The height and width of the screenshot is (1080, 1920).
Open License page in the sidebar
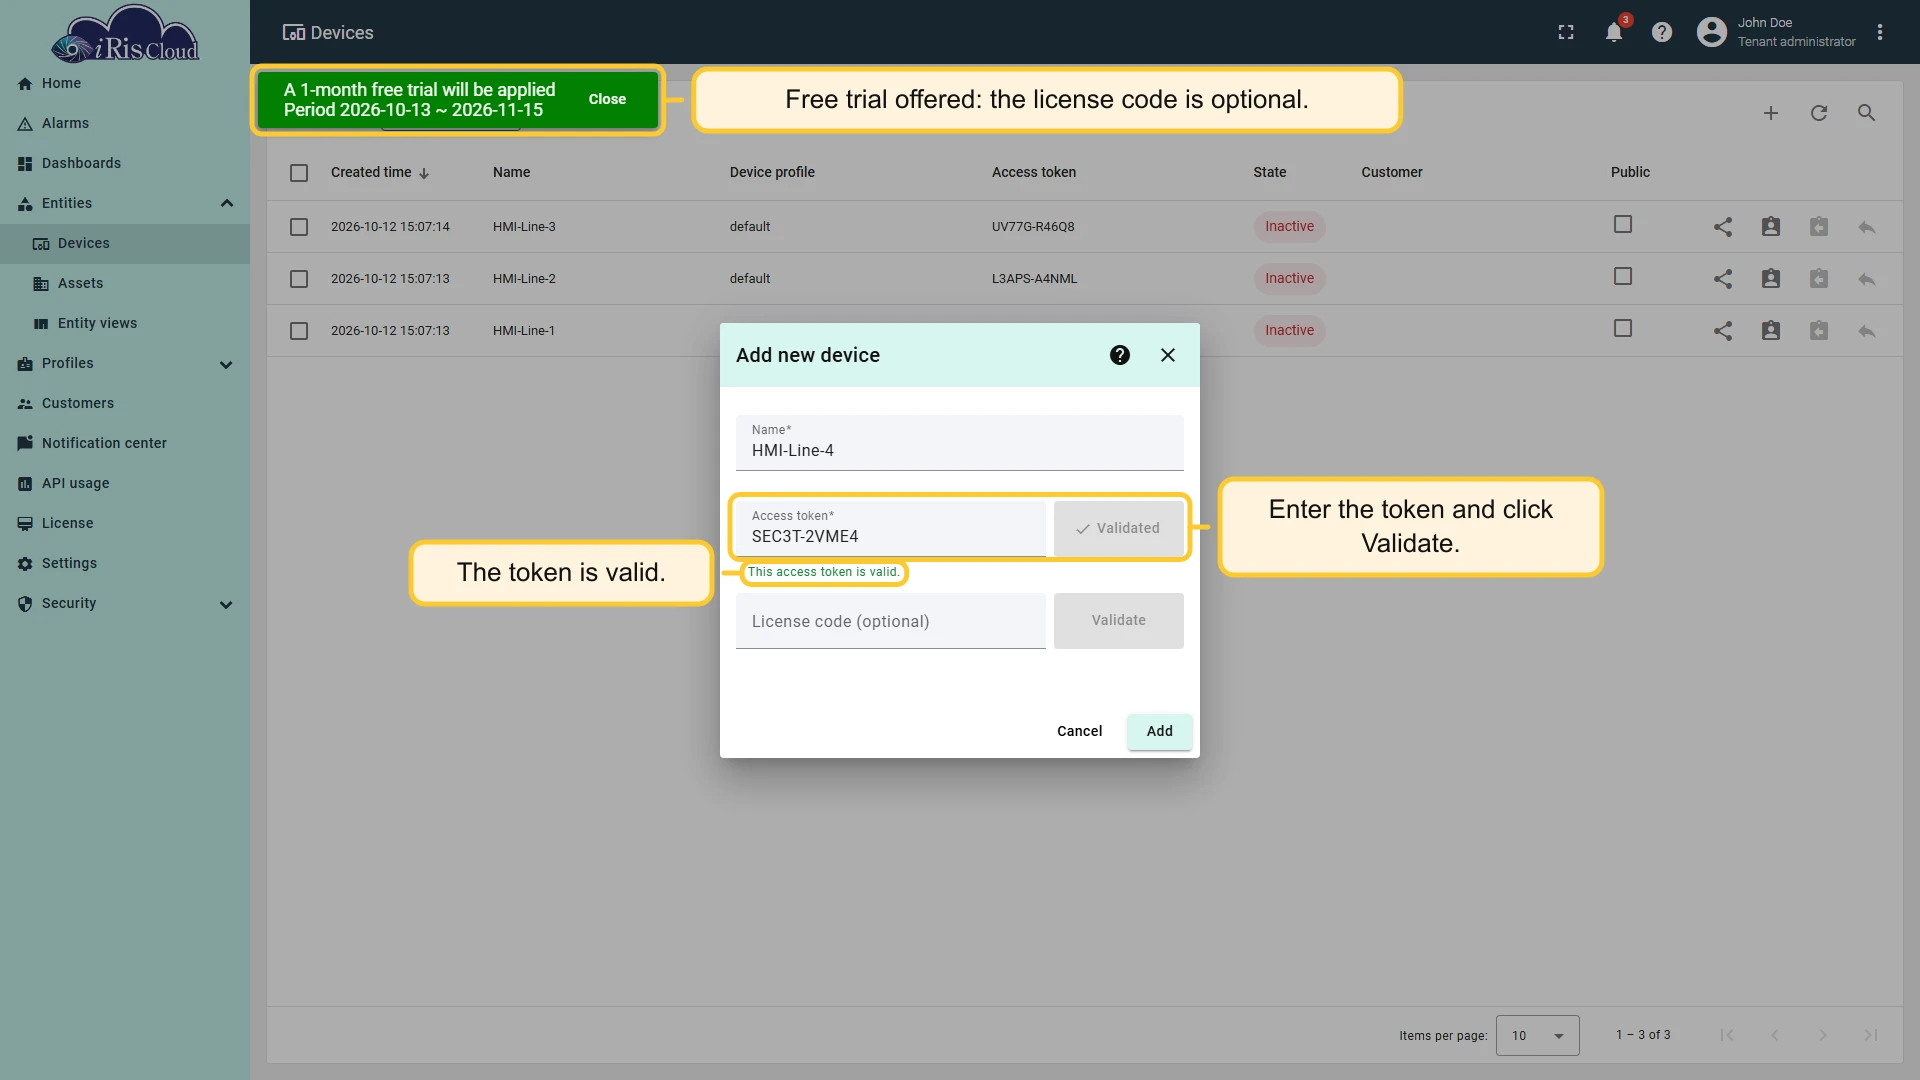pyautogui.click(x=125, y=523)
